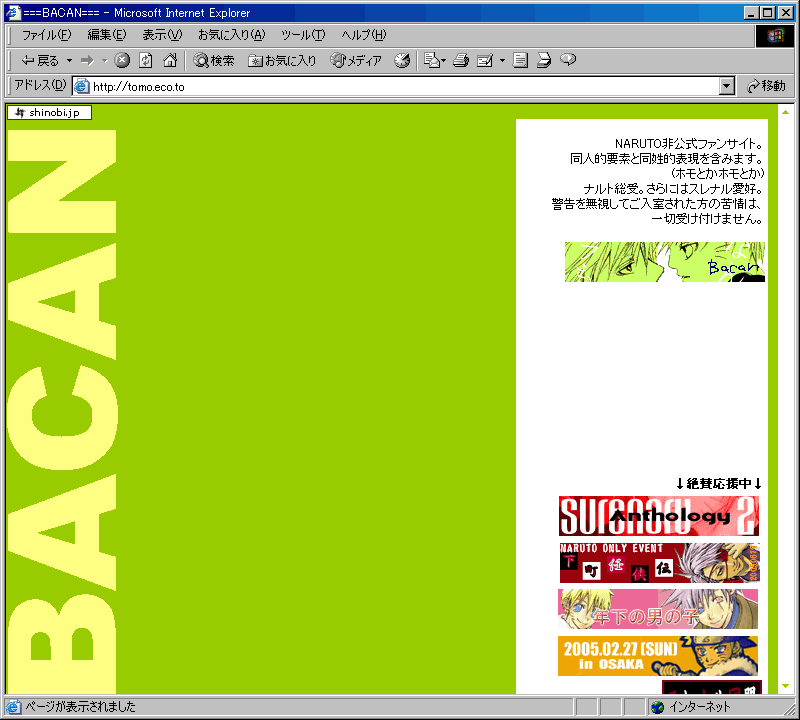Open the Edit button dropdown arrow

(x=502, y=61)
